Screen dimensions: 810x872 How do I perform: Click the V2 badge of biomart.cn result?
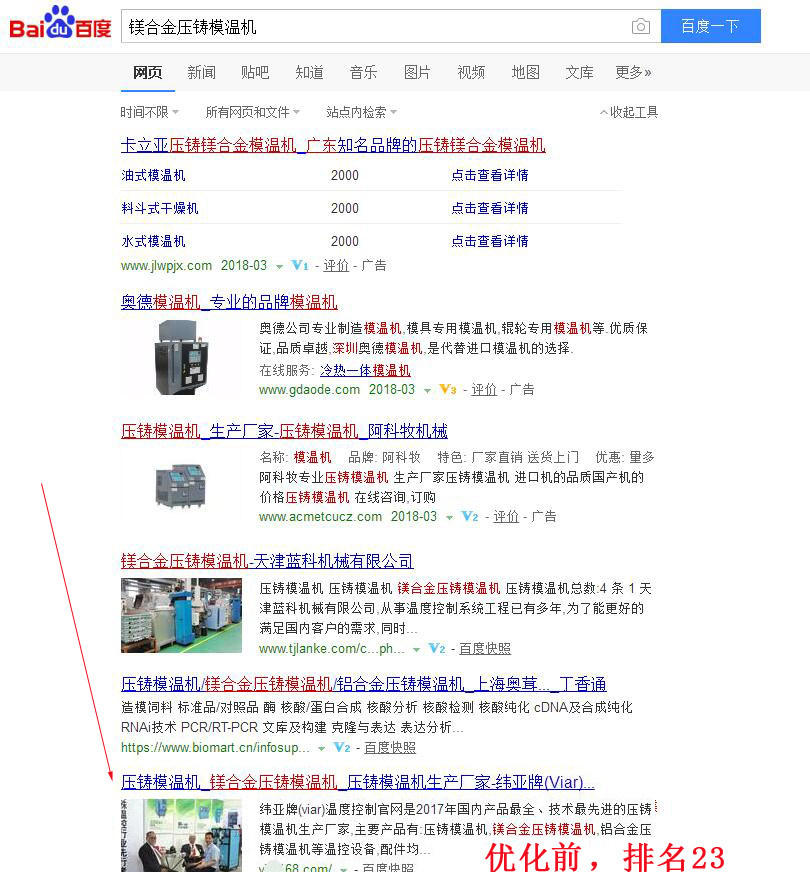click(x=341, y=747)
